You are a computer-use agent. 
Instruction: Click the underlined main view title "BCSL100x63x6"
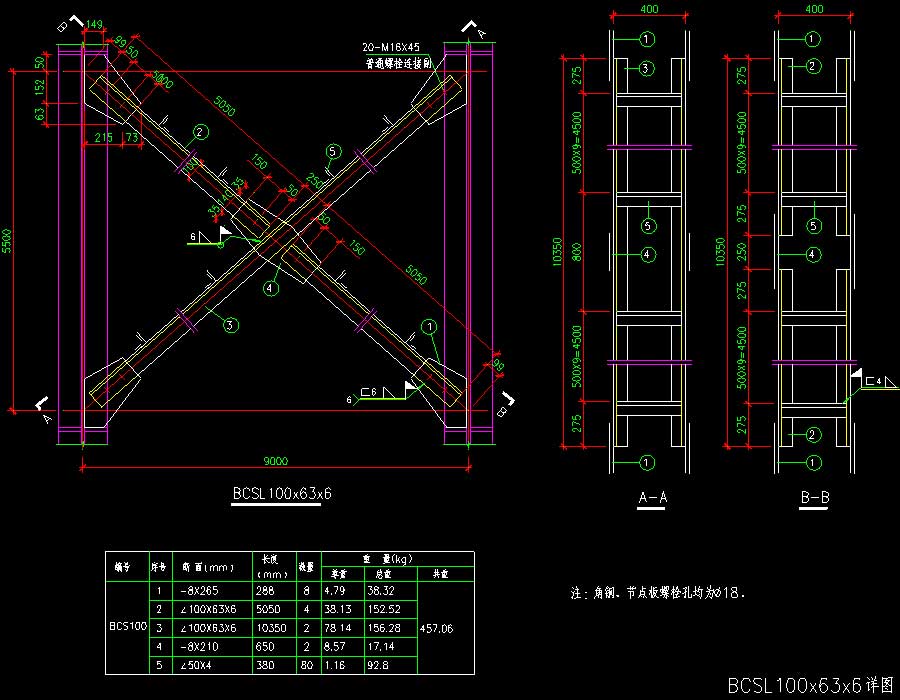(x=282, y=493)
